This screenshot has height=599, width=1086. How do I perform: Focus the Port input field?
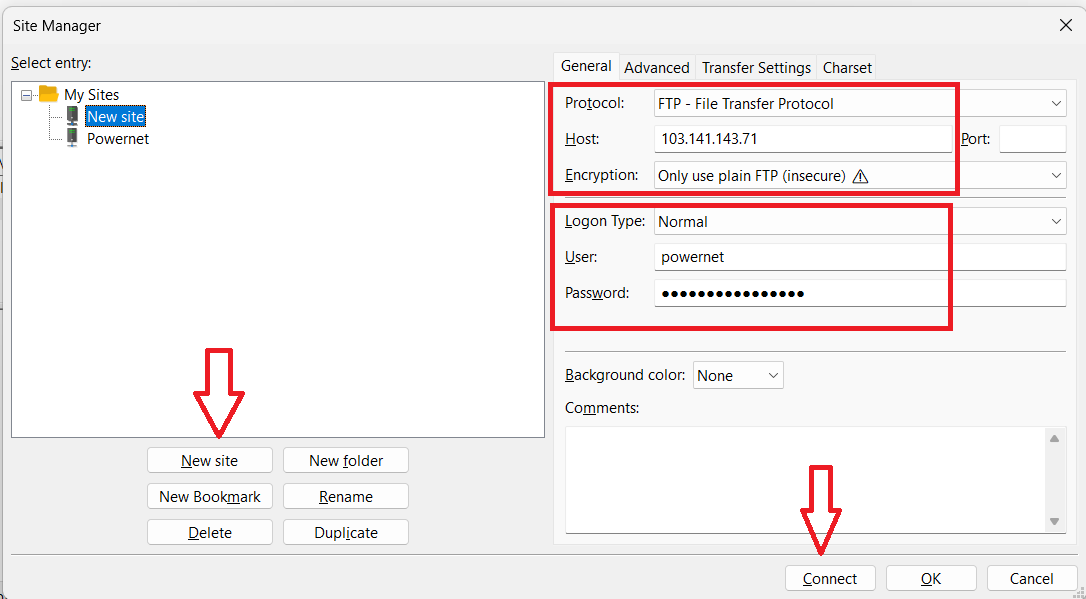click(1032, 139)
